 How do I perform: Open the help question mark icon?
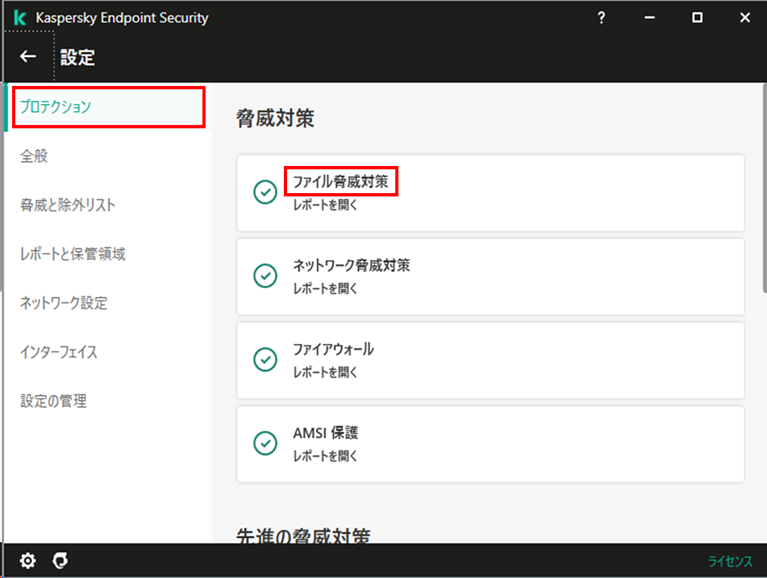click(601, 18)
